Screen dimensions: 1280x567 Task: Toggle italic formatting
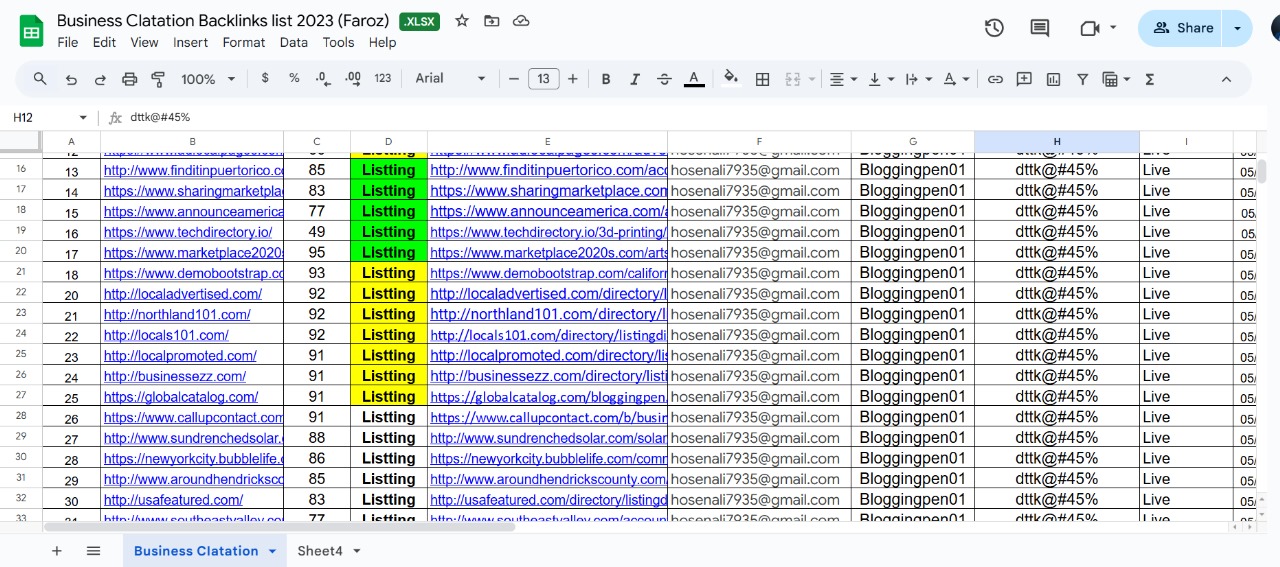pos(634,79)
